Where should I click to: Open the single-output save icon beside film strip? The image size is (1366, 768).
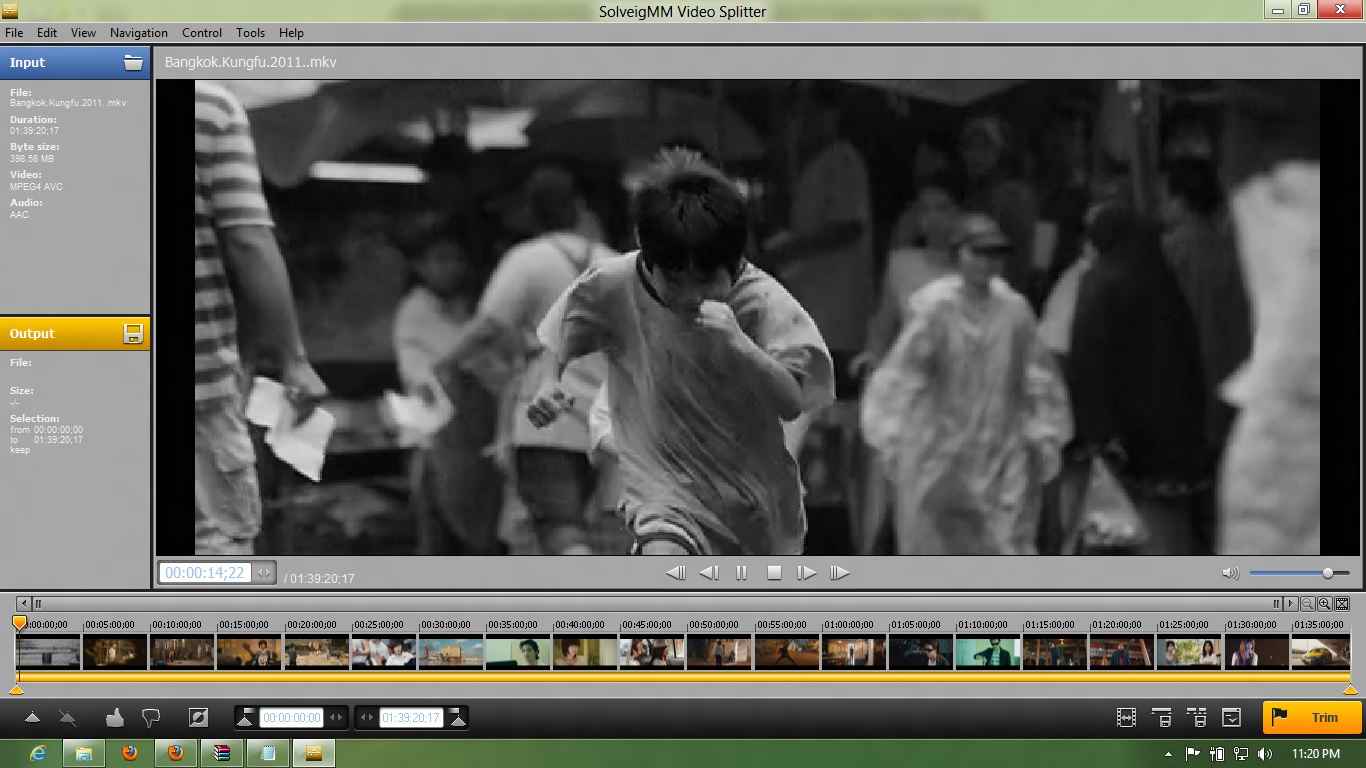click(1162, 718)
